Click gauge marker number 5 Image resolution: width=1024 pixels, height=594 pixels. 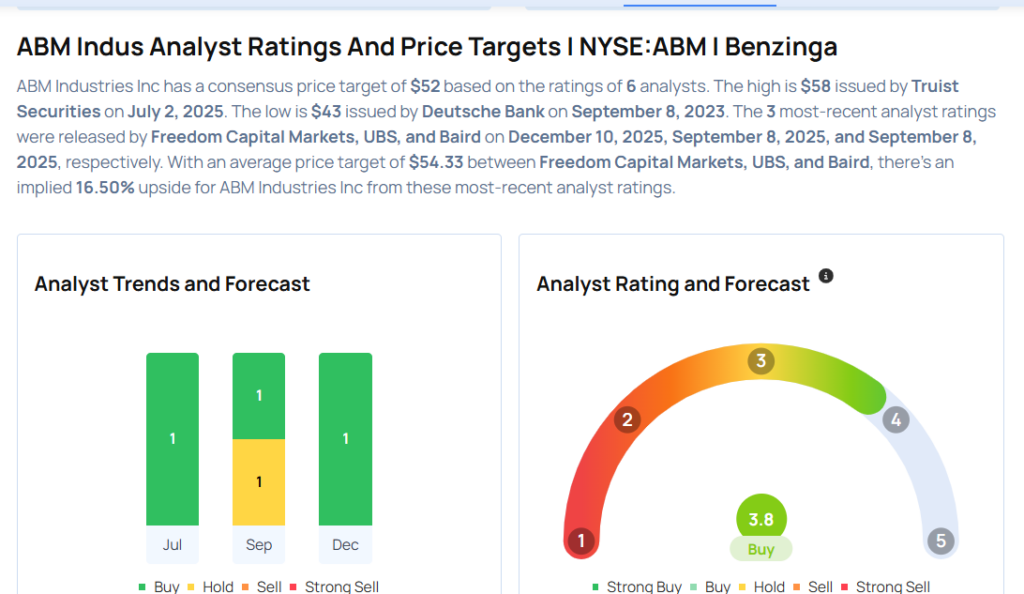tap(940, 542)
